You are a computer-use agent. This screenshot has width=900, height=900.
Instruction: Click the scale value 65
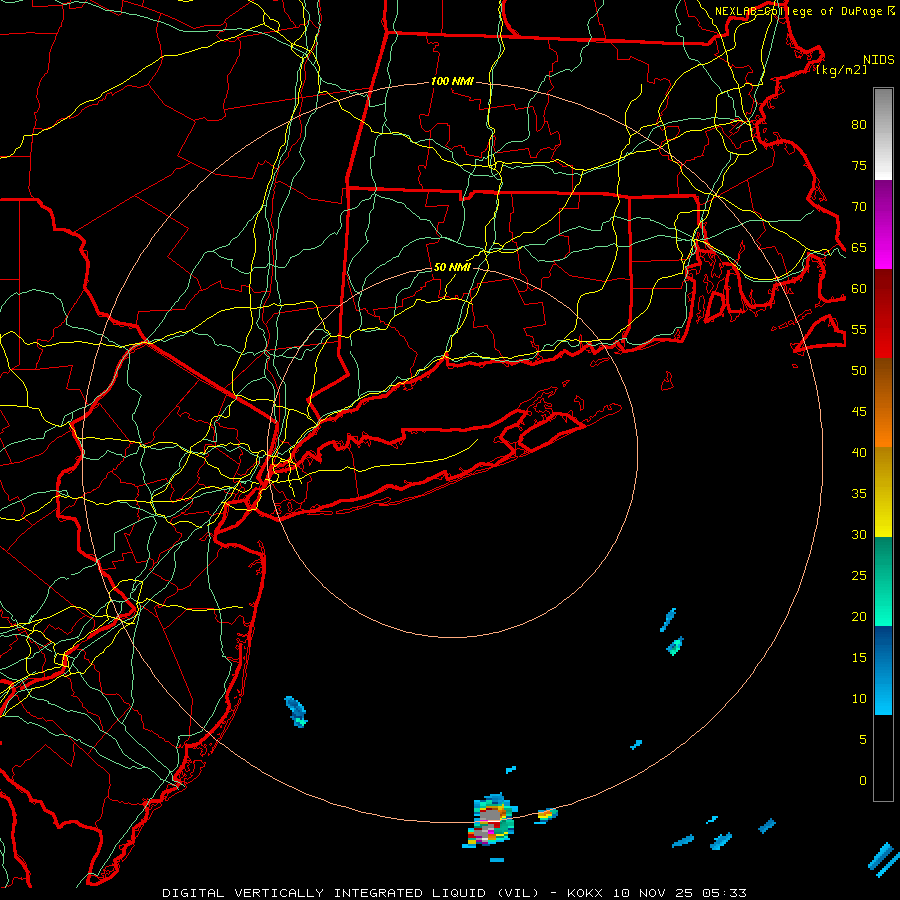point(859,248)
